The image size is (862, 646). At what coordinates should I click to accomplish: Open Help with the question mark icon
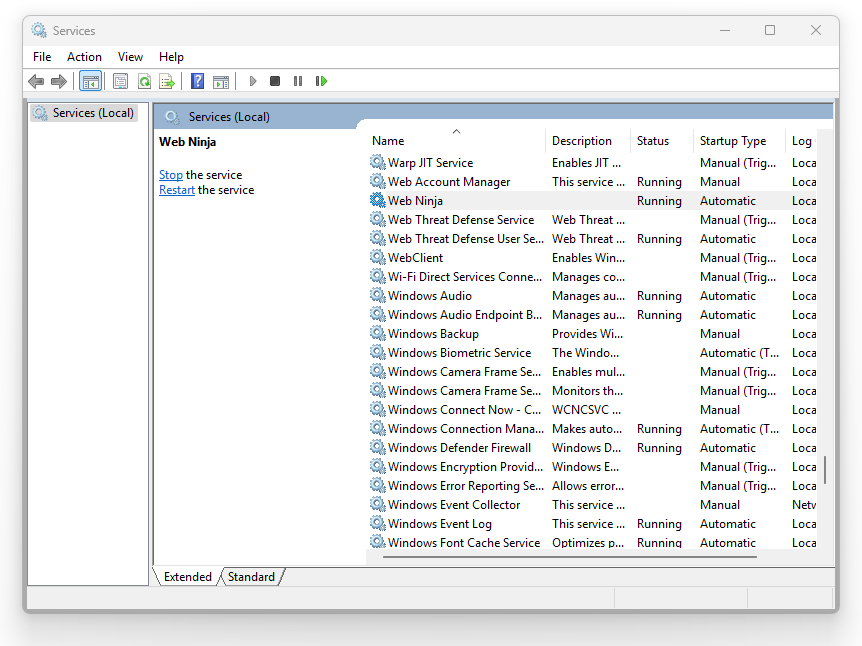click(x=197, y=81)
